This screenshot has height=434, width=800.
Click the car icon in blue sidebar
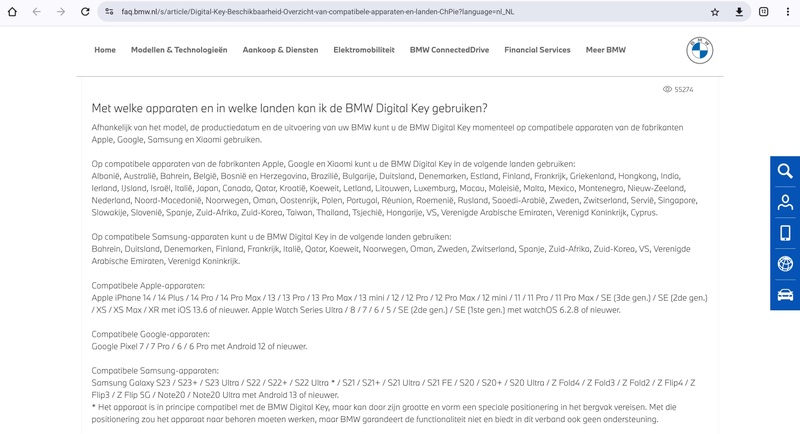(x=785, y=295)
